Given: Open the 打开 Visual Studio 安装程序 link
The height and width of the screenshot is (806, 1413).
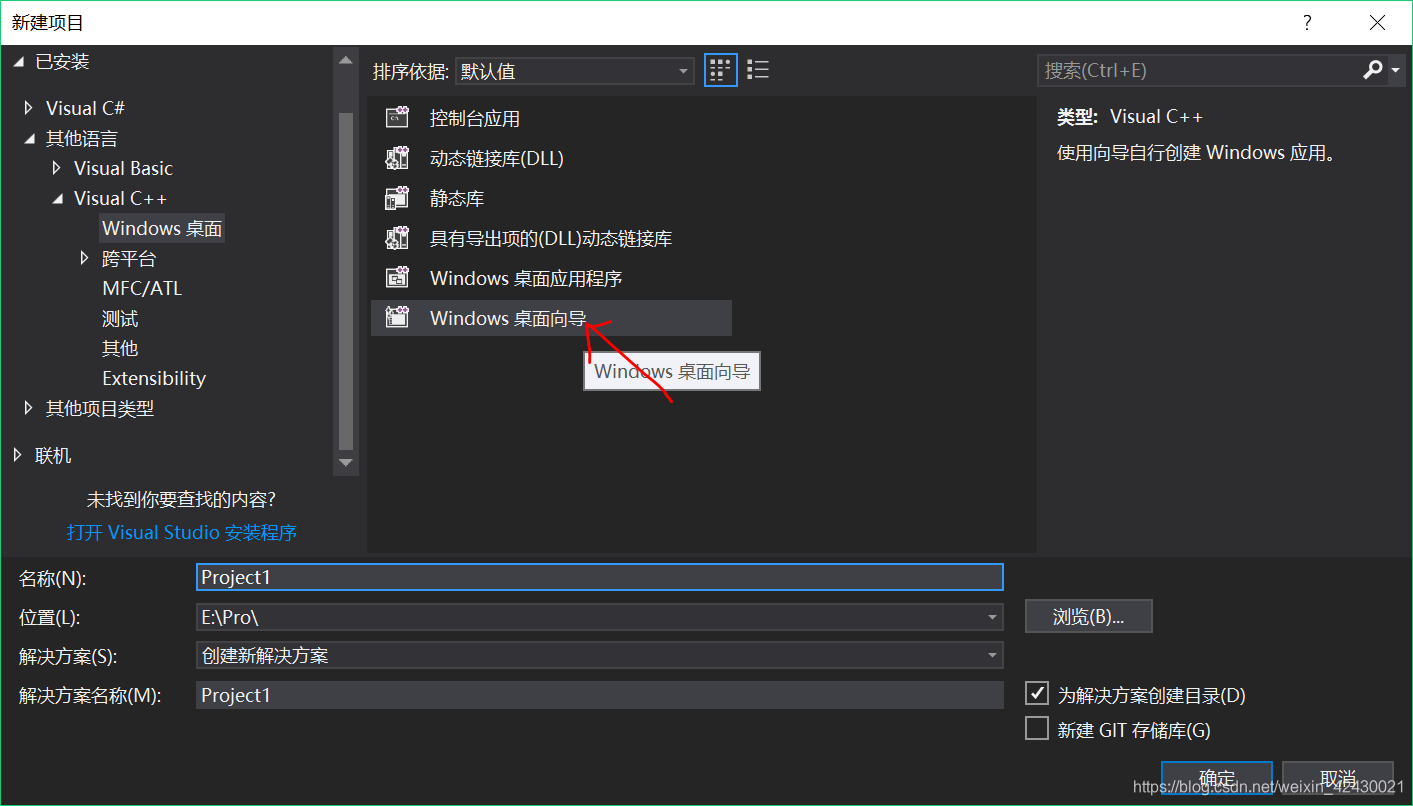Looking at the screenshot, I should pos(182,532).
